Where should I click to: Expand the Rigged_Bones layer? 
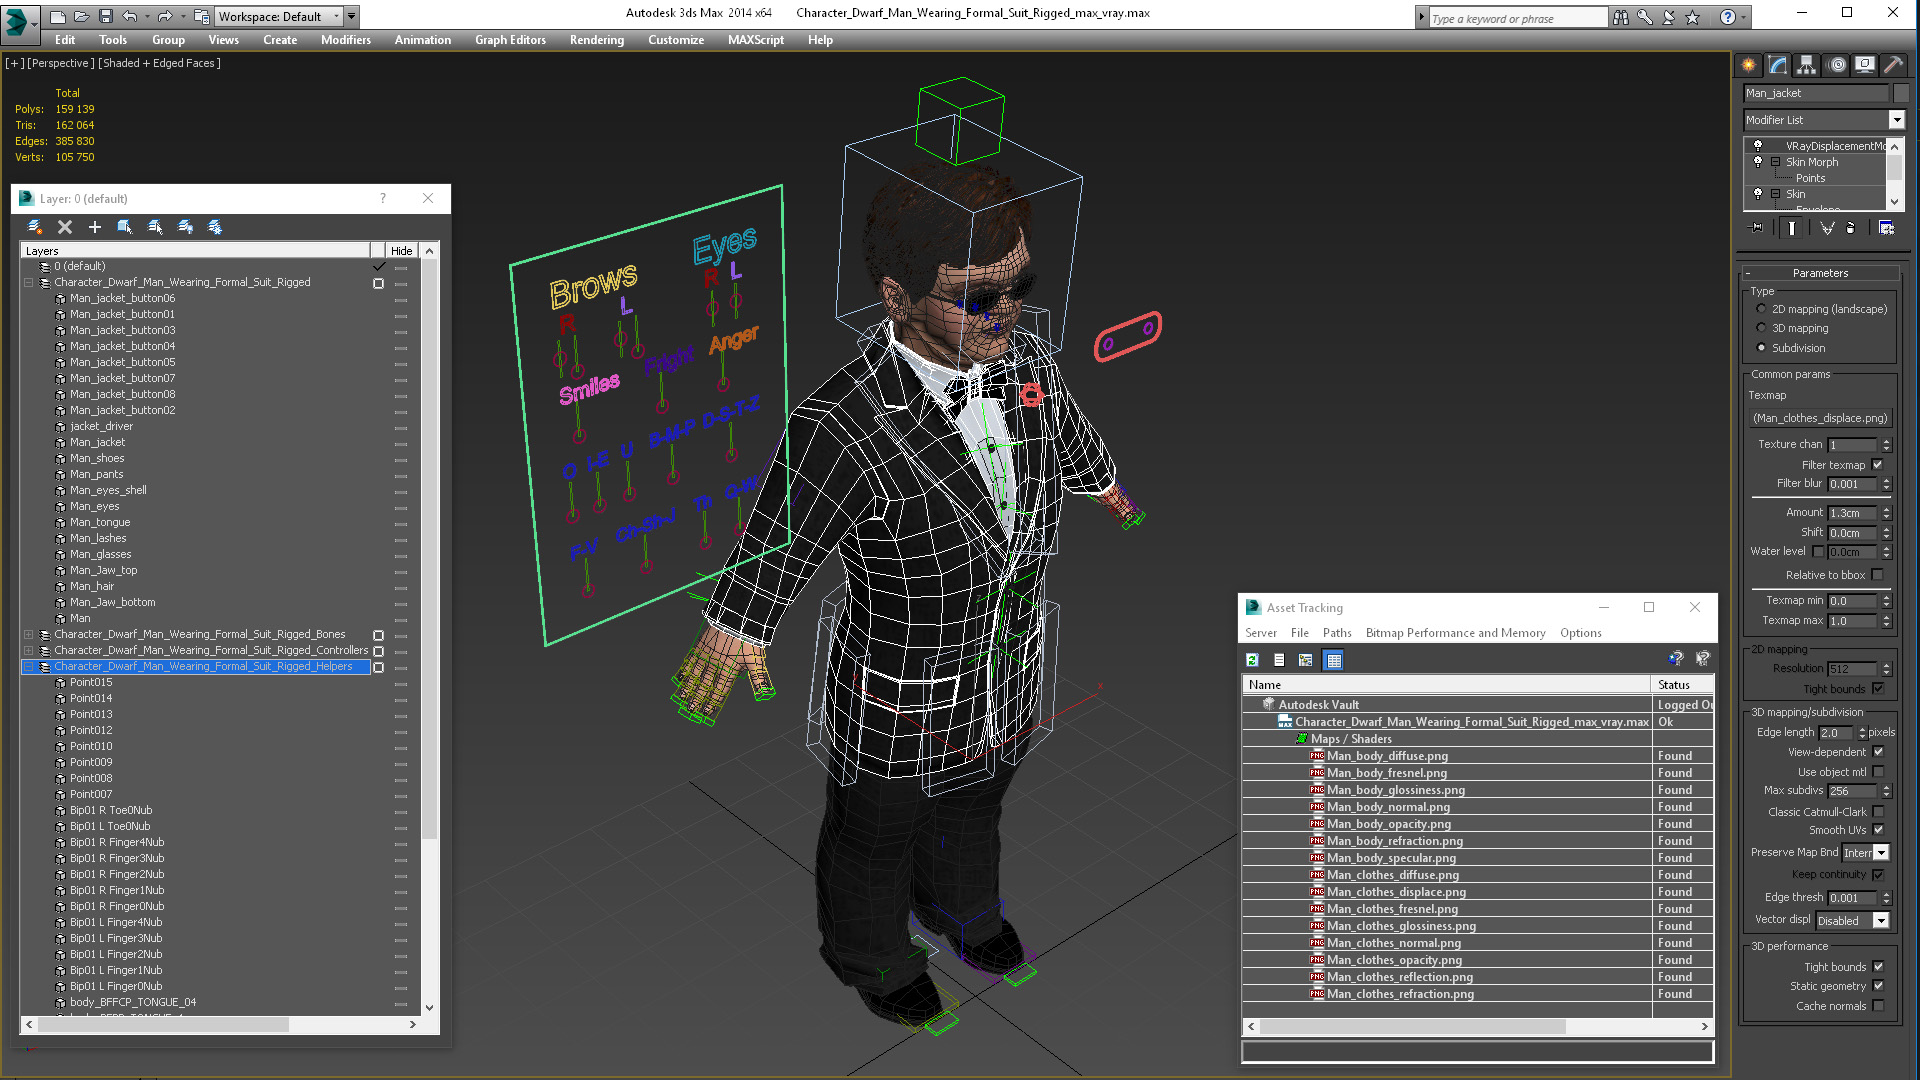pyautogui.click(x=29, y=634)
